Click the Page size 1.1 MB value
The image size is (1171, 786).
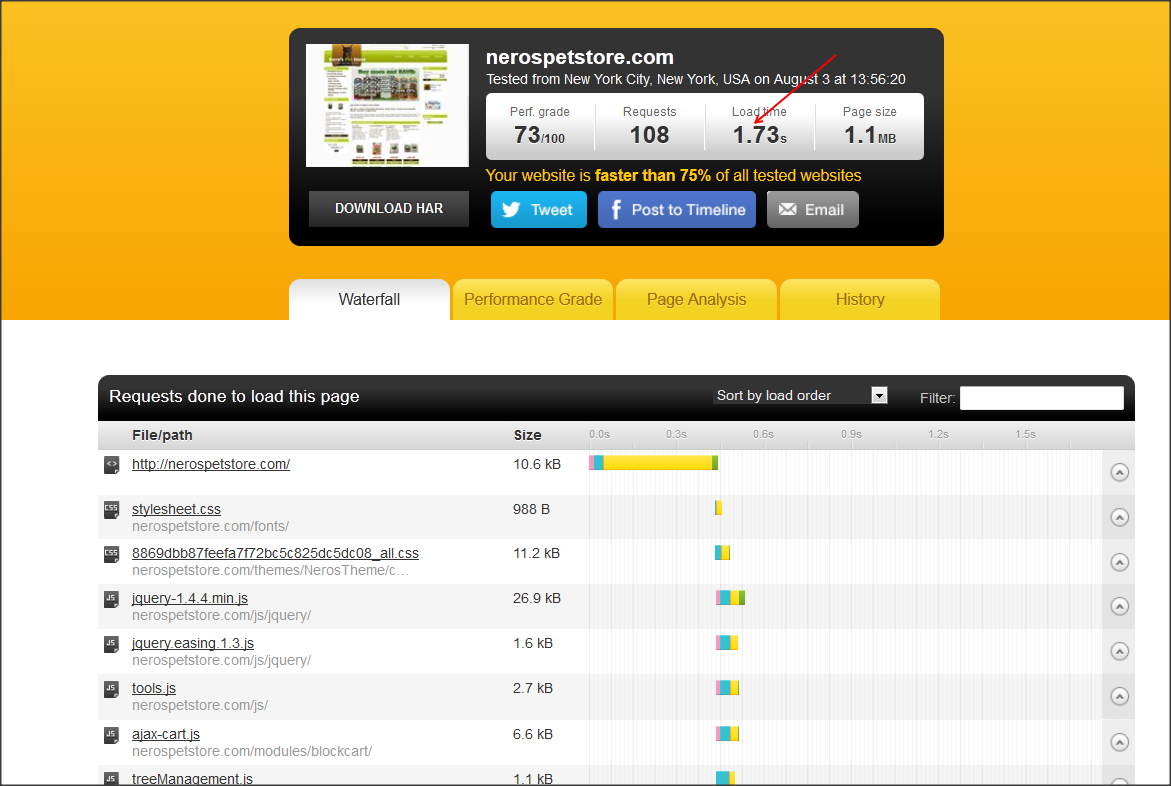click(x=869, y=135)
